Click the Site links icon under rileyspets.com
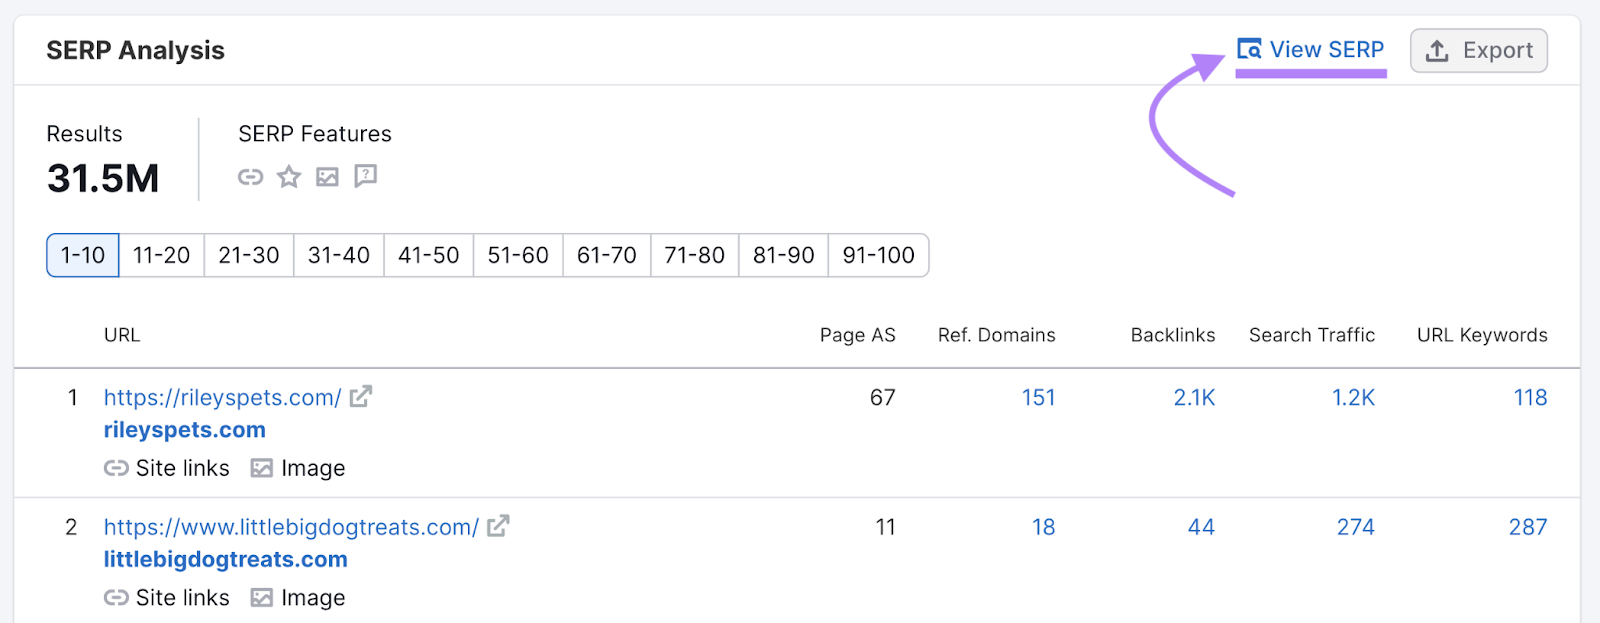 click(x=117, y=467)
